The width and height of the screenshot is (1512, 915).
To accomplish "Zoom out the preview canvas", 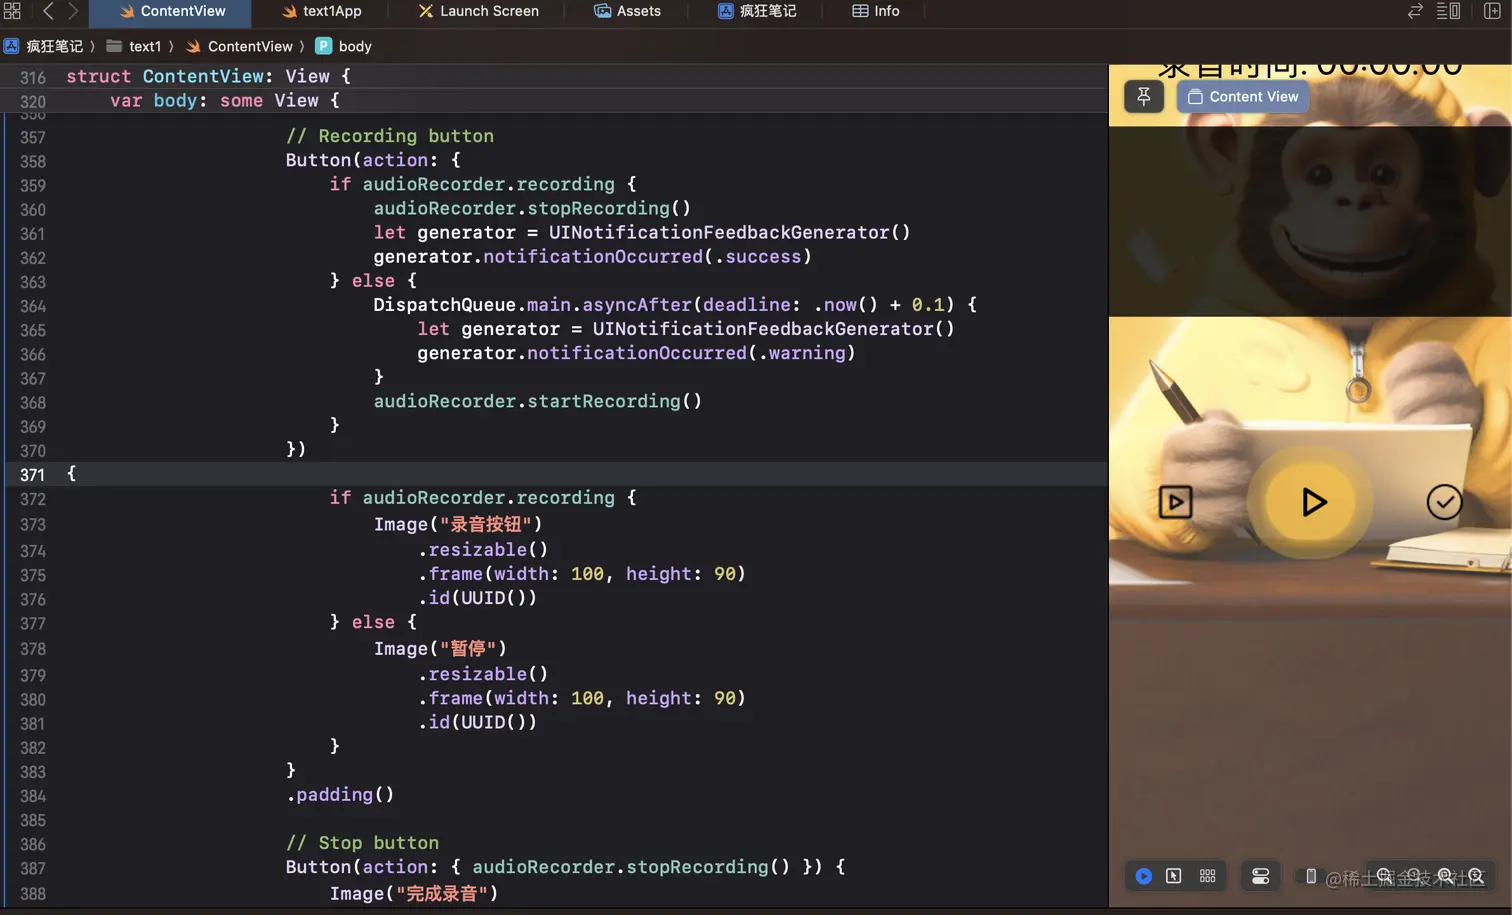I will pyautogui.click(x=1384, y=876).
